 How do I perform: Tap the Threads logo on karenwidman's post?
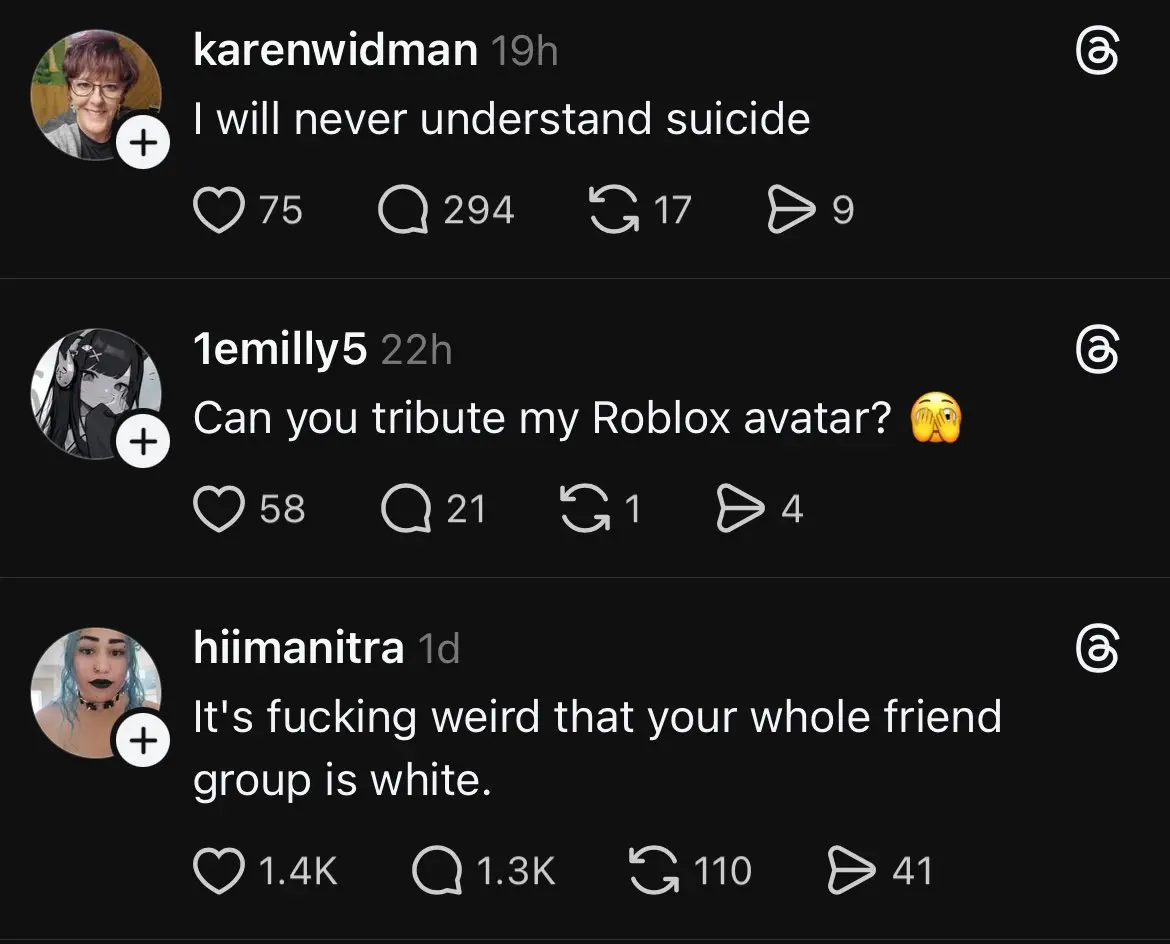pyautogui.click(x=1095, y=51)
